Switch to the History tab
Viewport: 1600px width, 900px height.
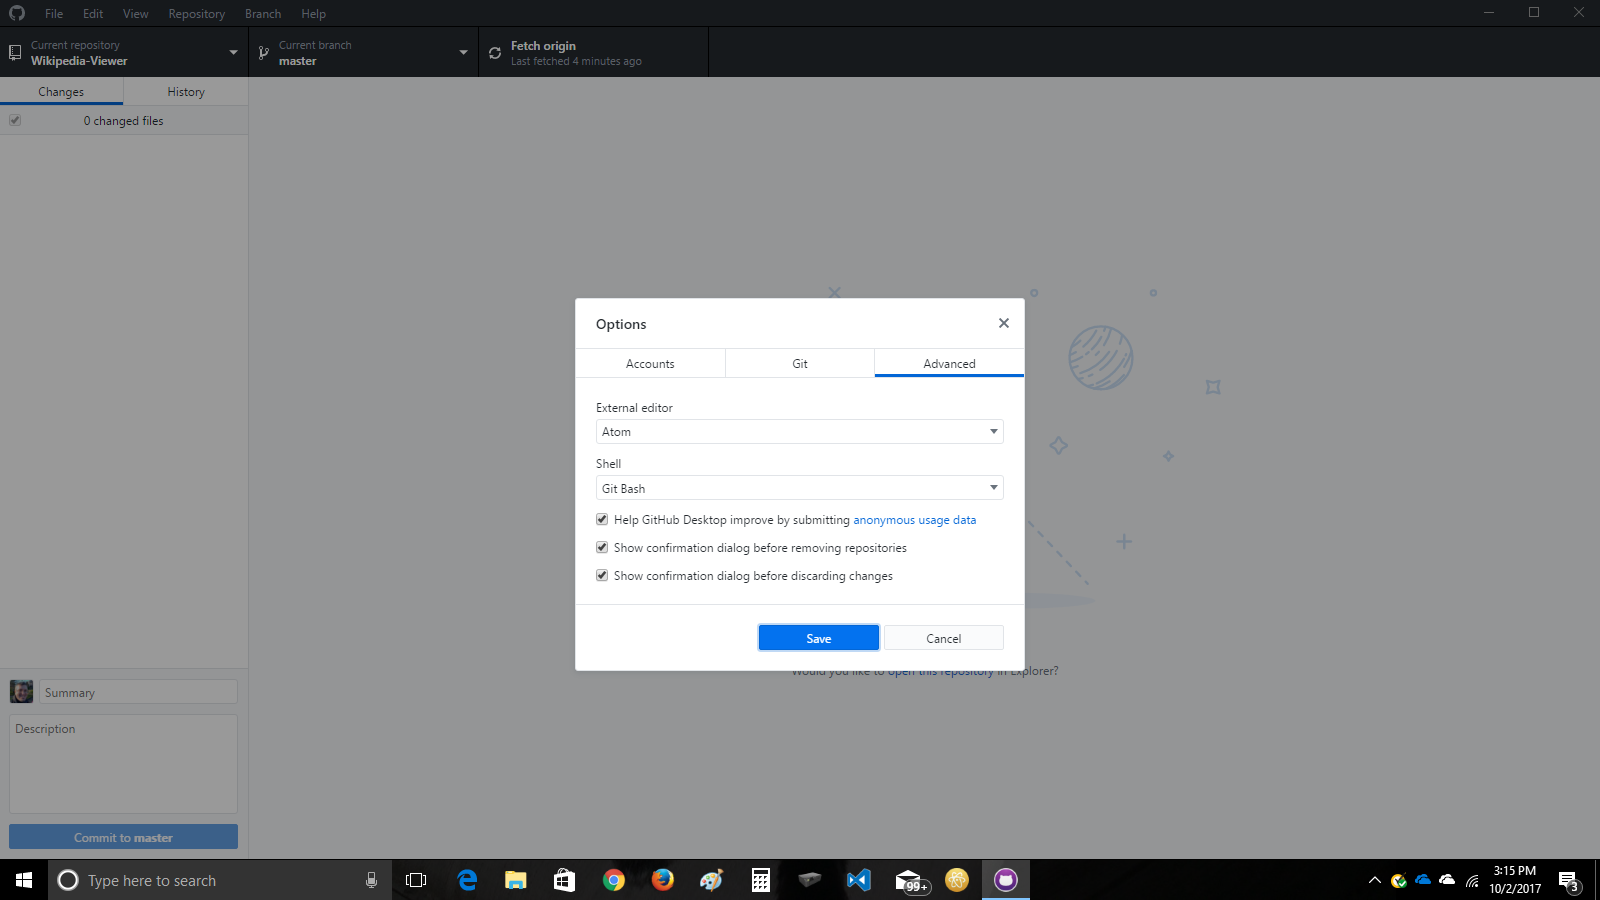(186, 91)
